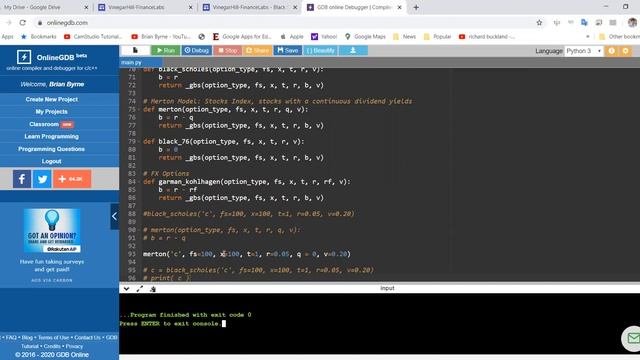Open the CamStudio Tutorial bookmark
The image size is (640, 360).
coord(93,37)
